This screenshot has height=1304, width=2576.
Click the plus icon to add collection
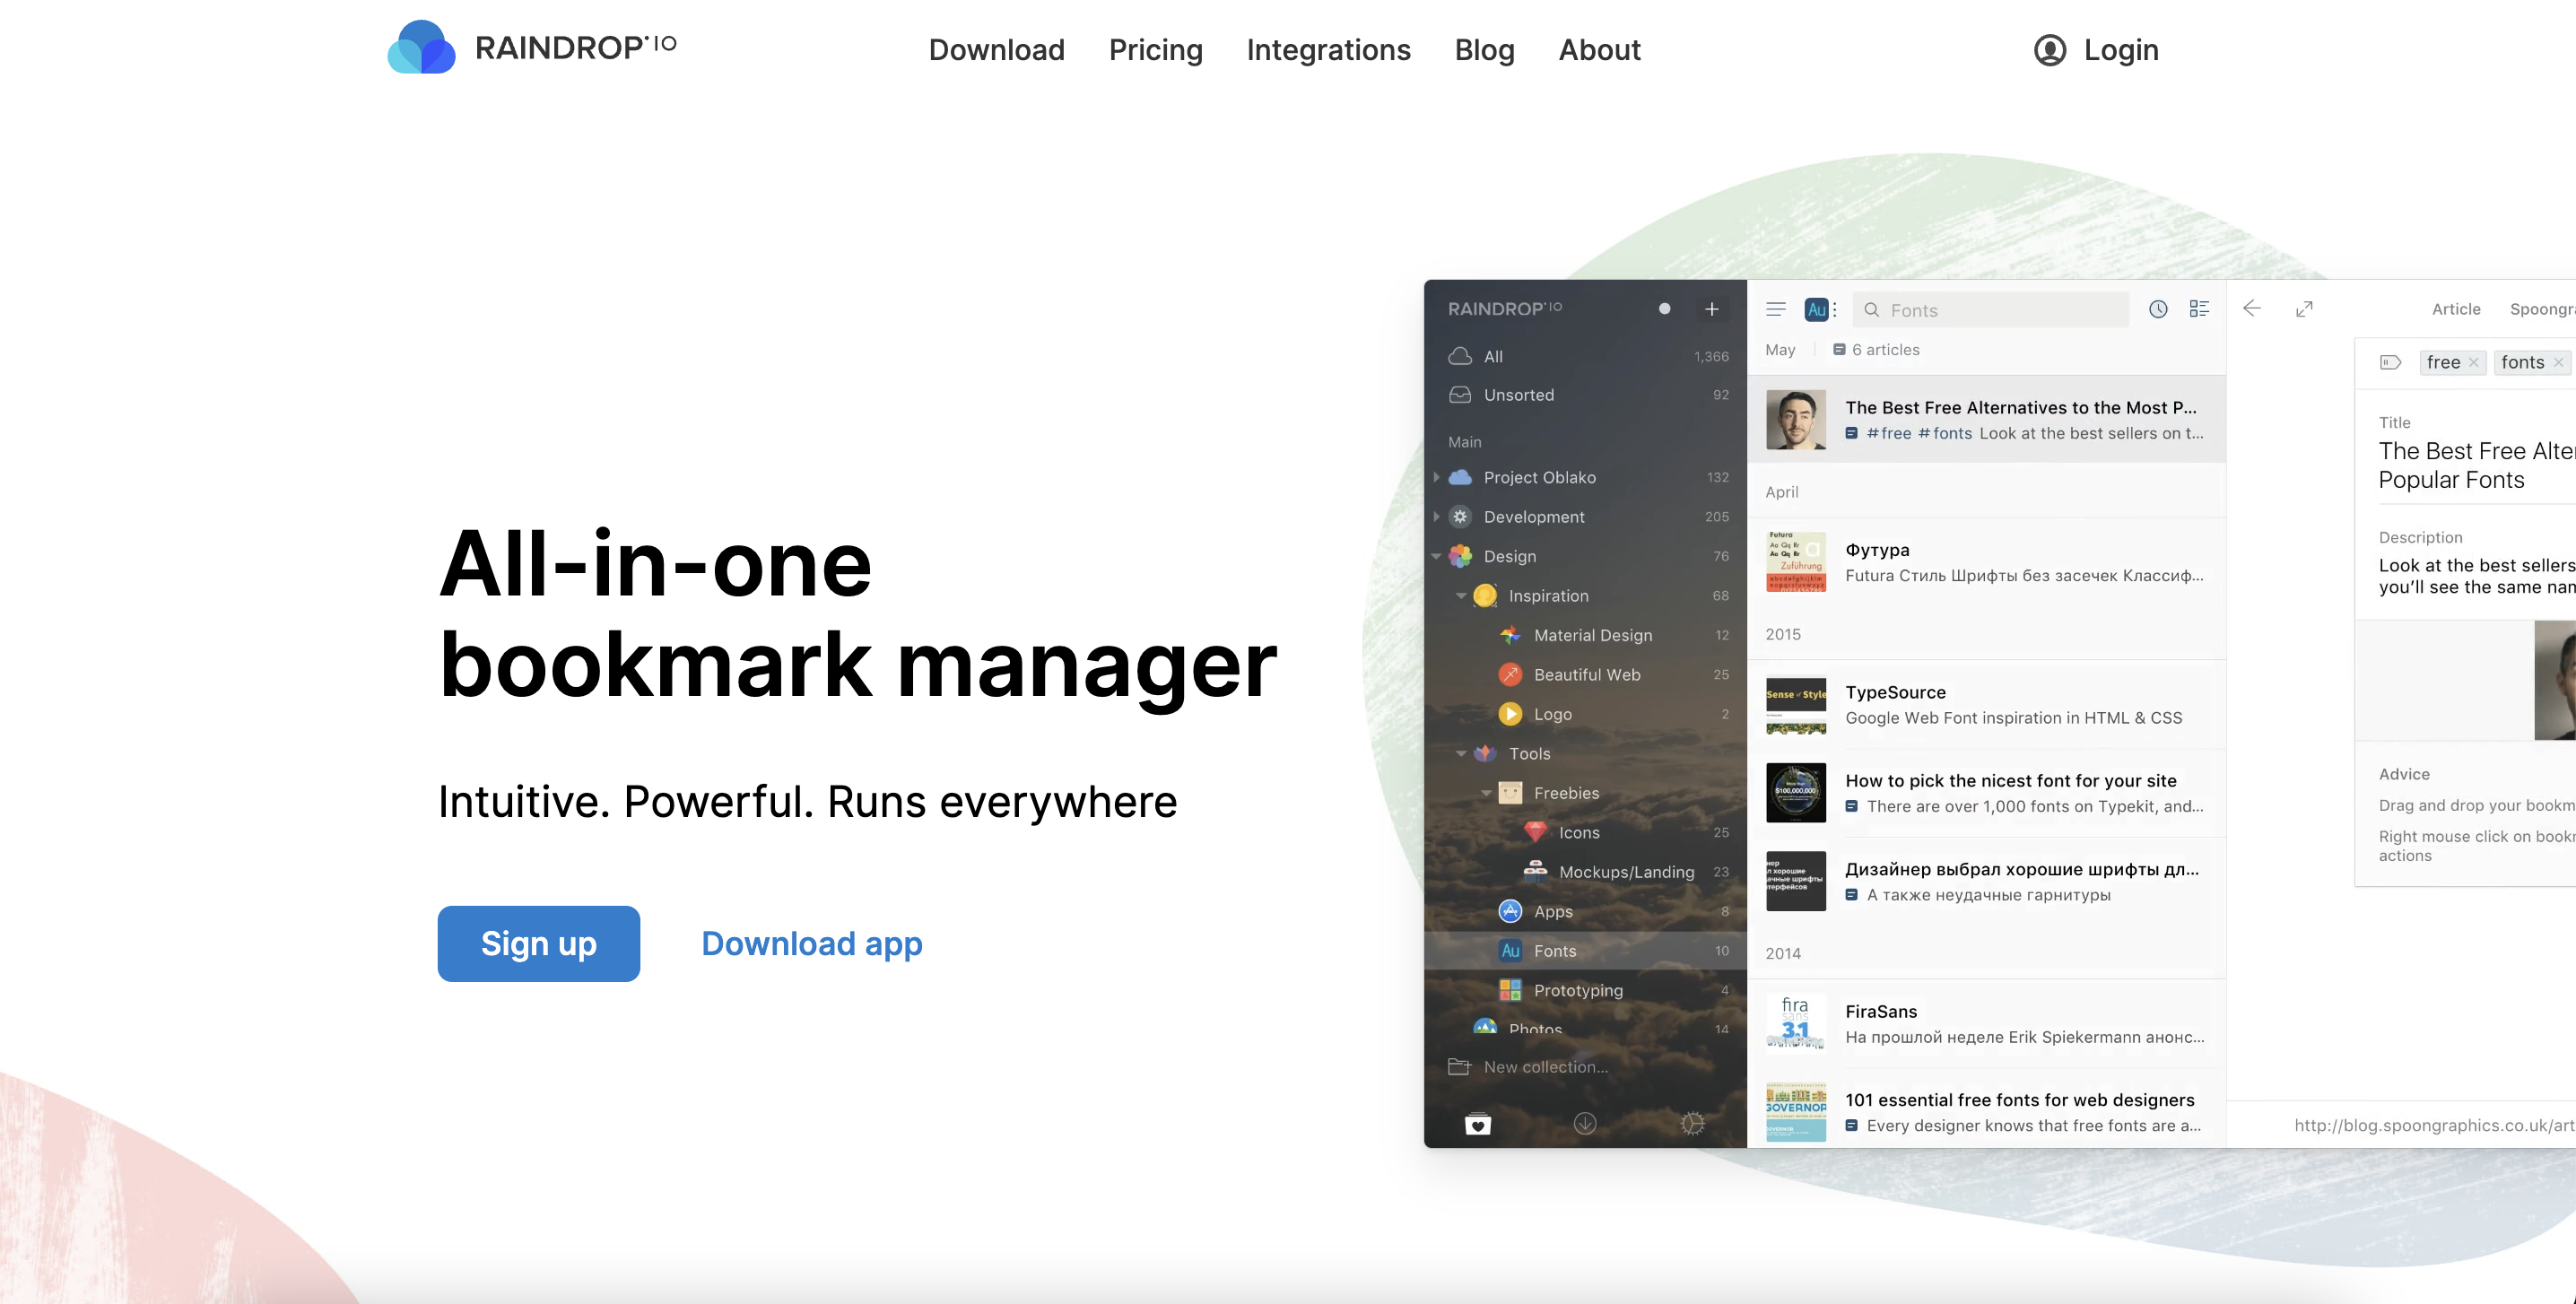coord(1712,309)
